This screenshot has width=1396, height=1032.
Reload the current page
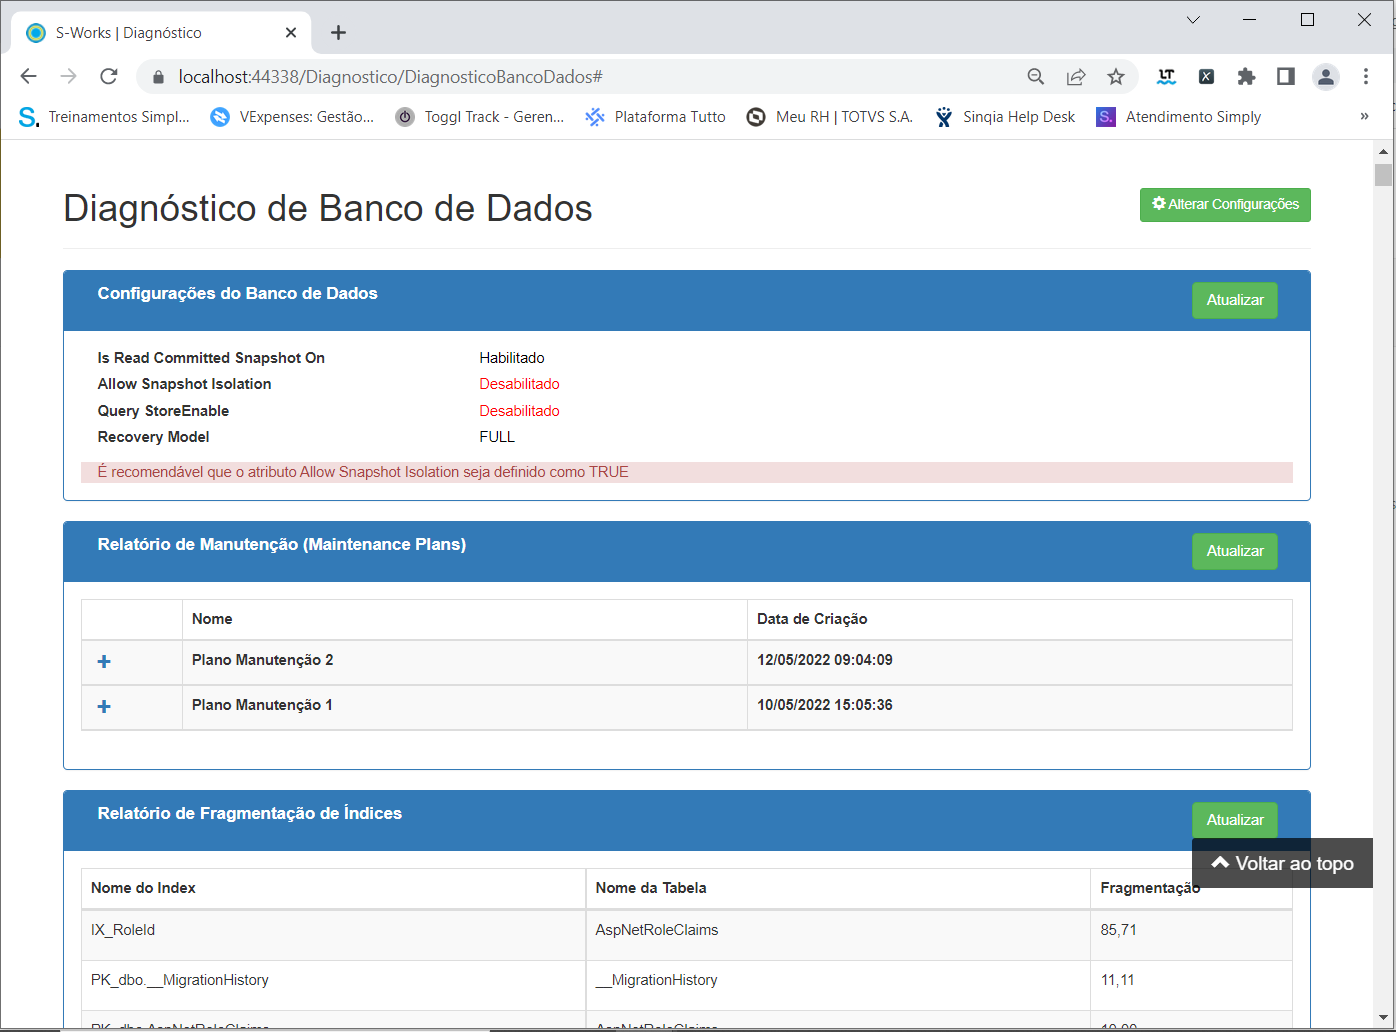[x=109, y=77]
